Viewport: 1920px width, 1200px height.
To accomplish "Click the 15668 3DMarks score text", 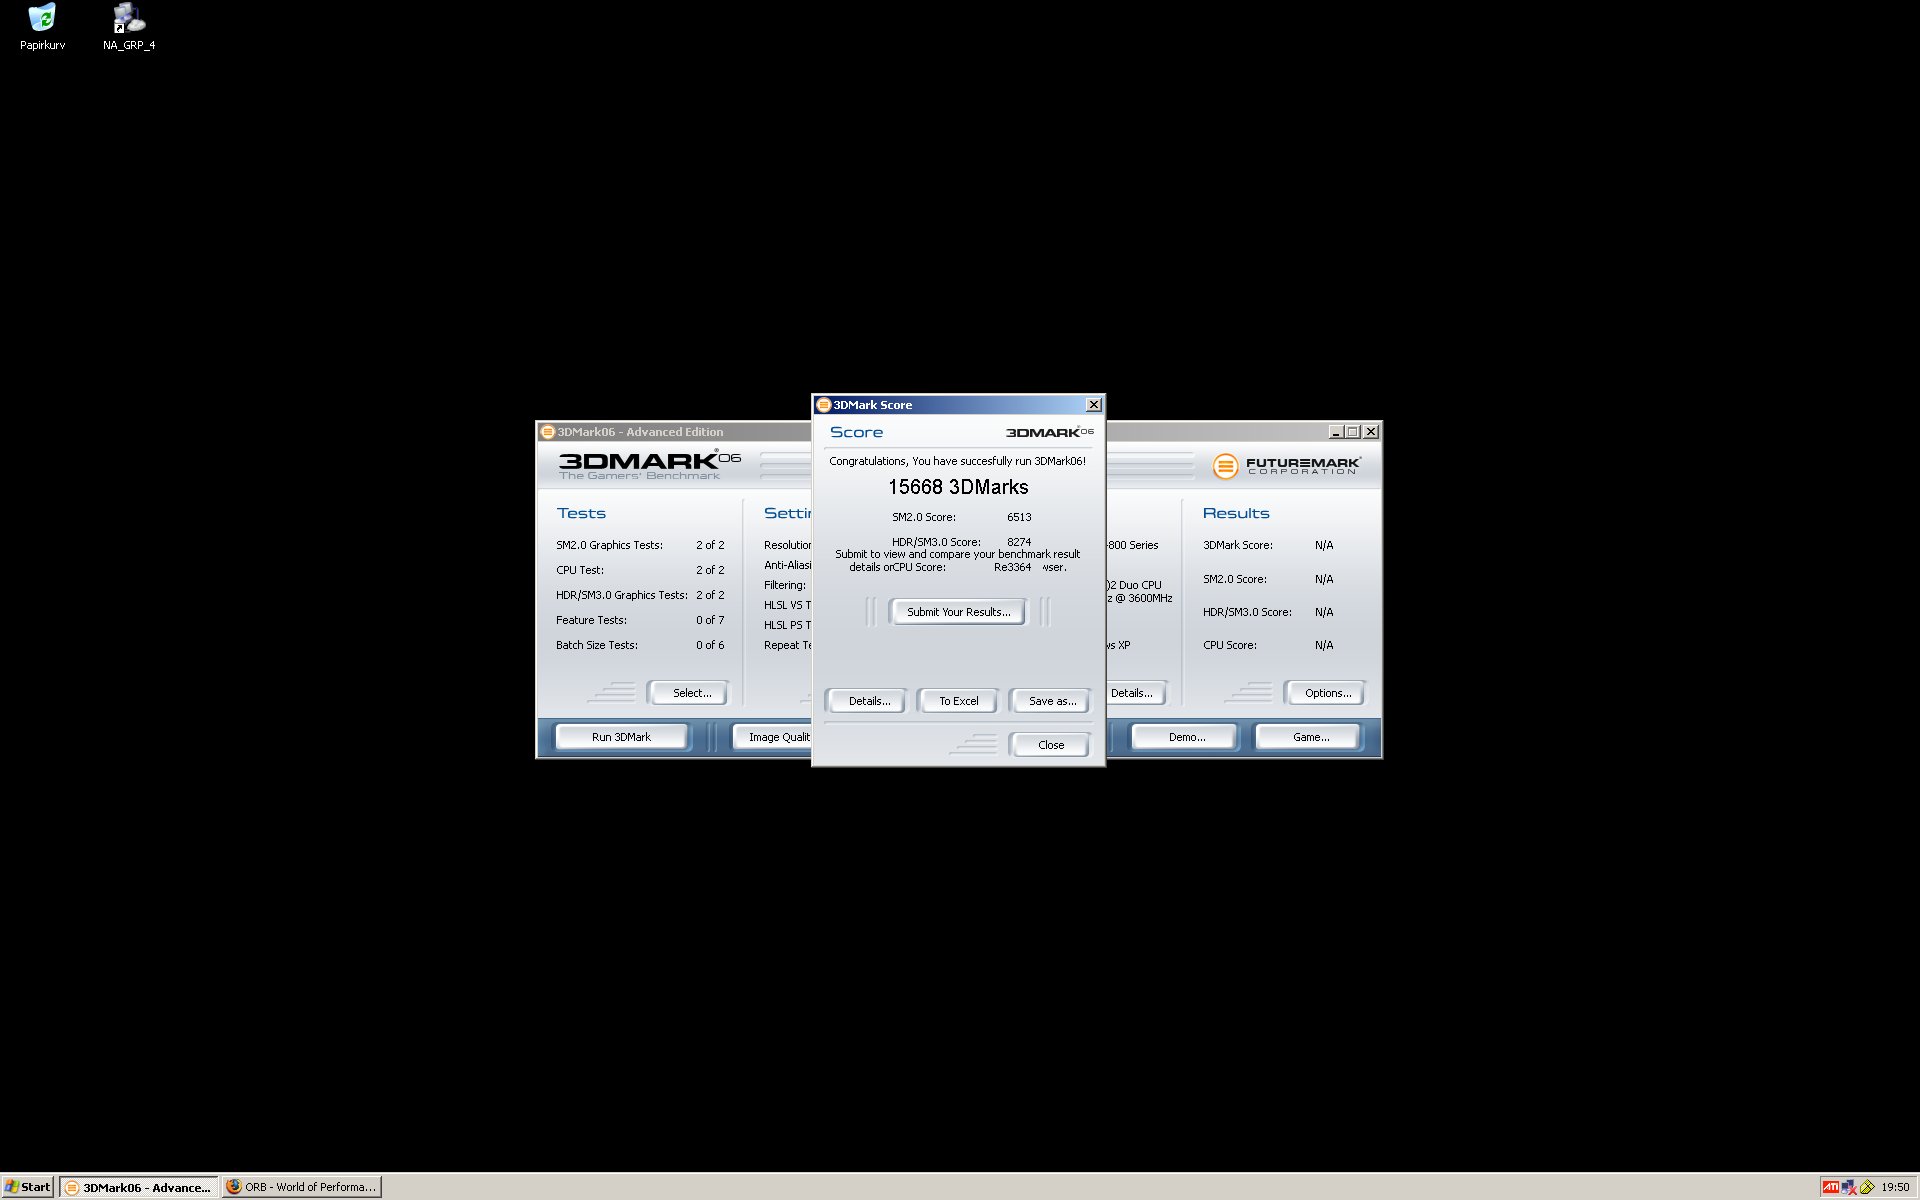I will click(x=958, y=487).
